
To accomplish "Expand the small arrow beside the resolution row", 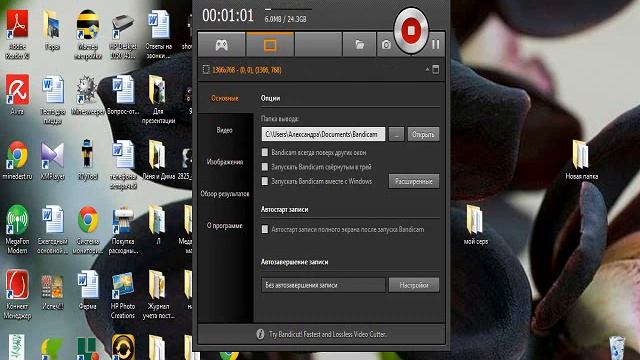I will click(427, 69).
